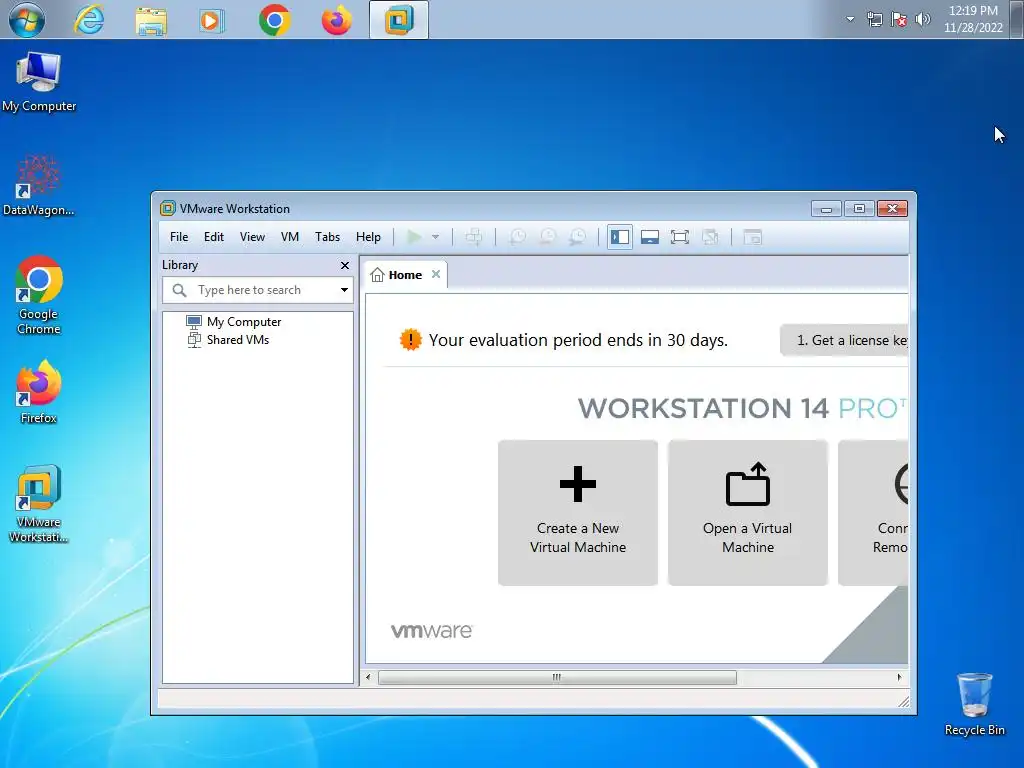The height and width of the screenshot is (768, 1024).
Task: Open the Tabs menu
Action: tap(327, 237)
